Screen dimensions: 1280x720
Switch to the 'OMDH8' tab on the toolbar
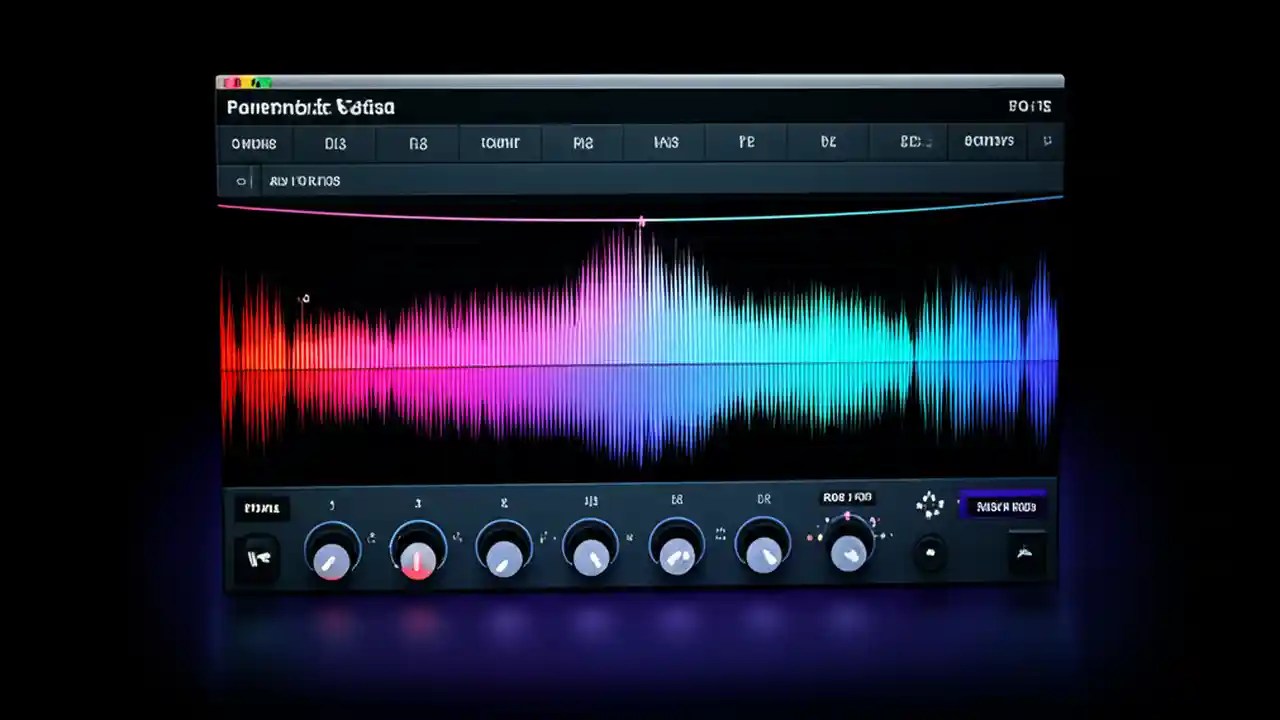pos(253,143)
